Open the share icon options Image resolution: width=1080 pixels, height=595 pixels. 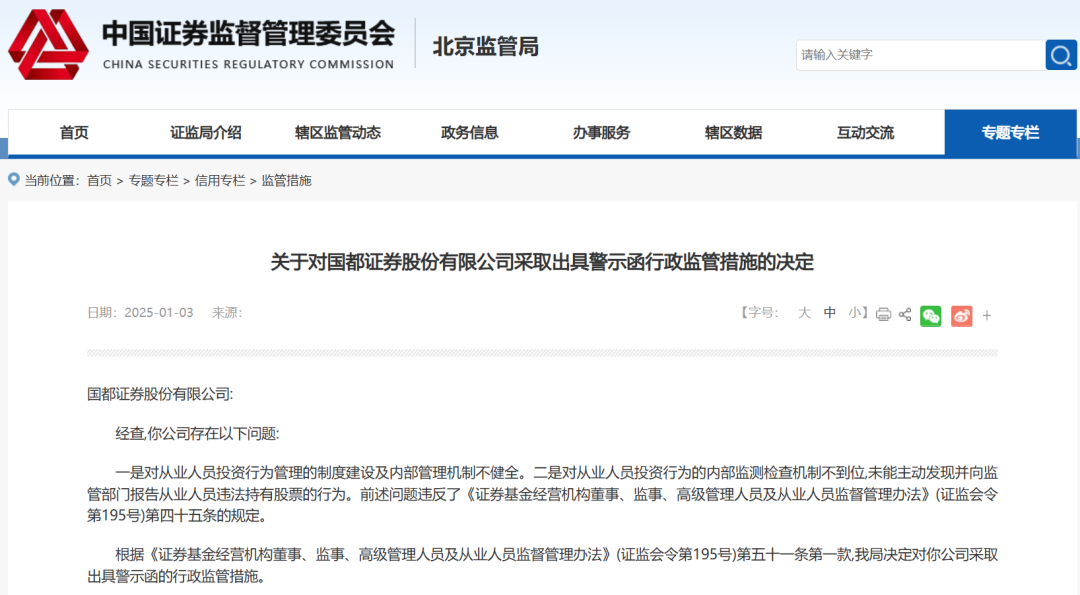(905, 314)
